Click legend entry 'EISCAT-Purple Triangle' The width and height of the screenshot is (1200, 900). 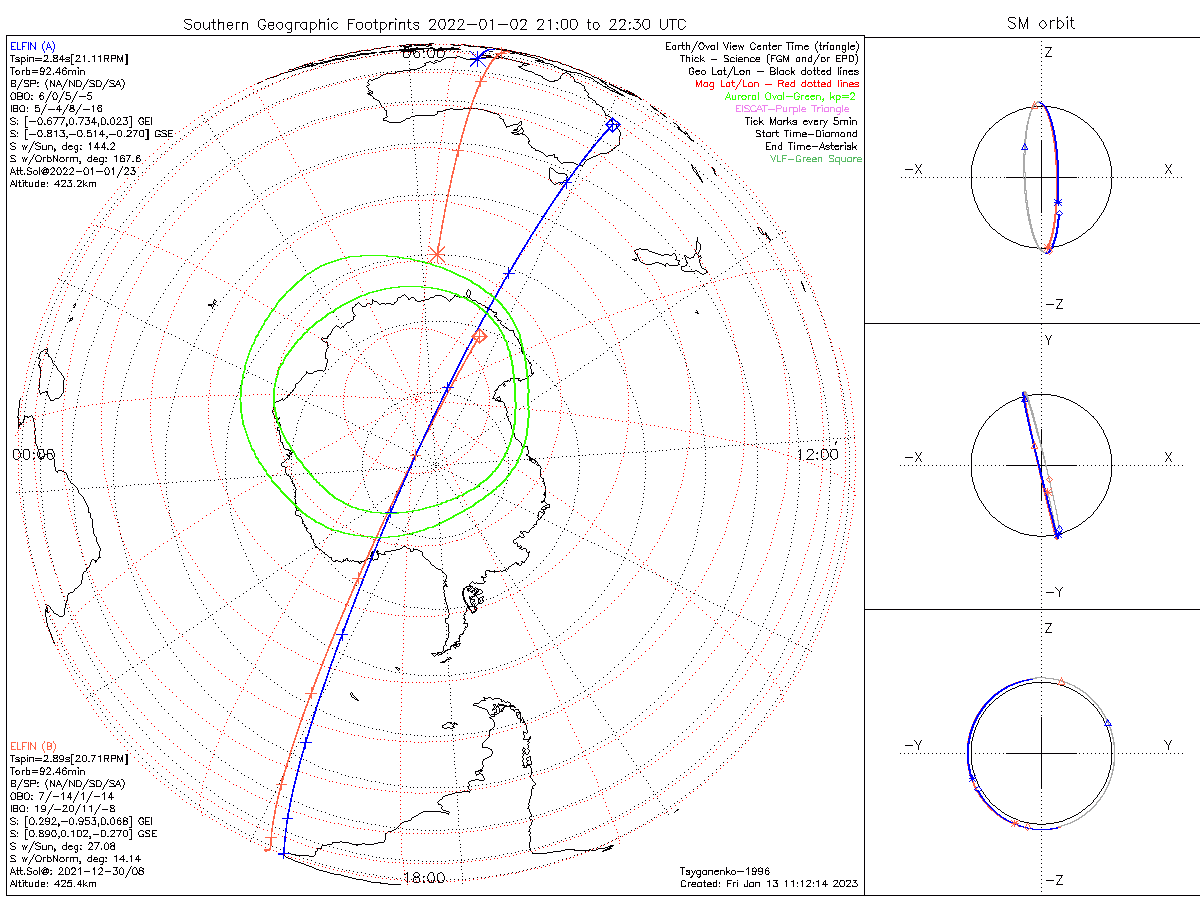(791, 108)
